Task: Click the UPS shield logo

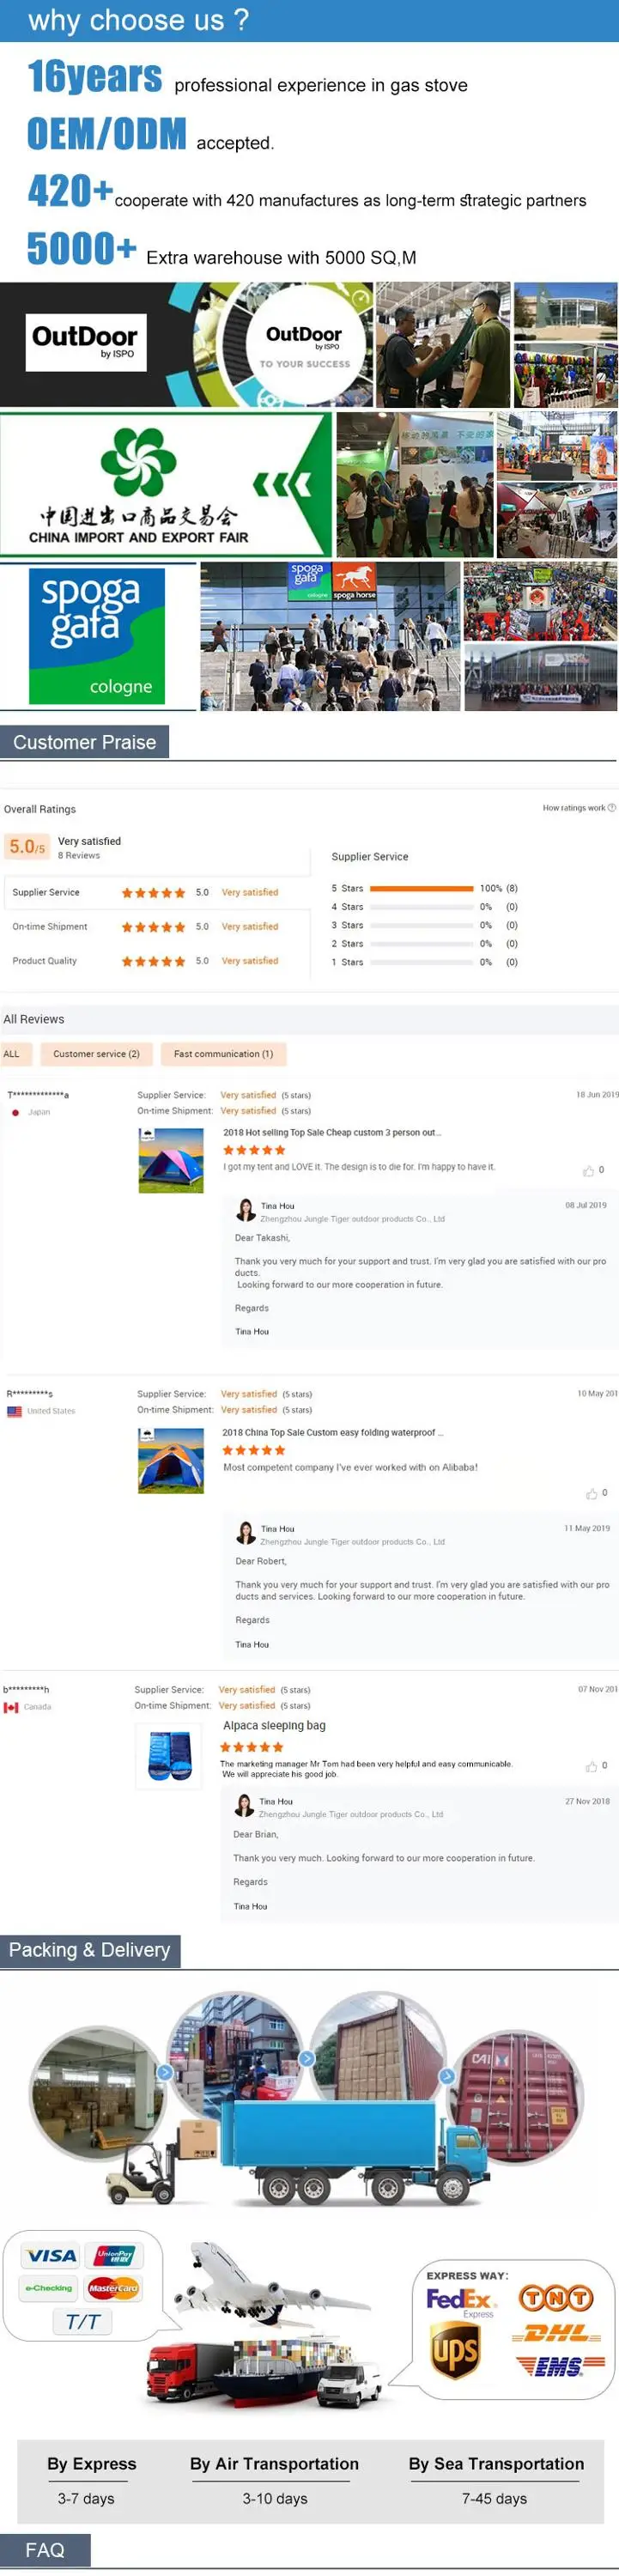Action: point(455,2350)
